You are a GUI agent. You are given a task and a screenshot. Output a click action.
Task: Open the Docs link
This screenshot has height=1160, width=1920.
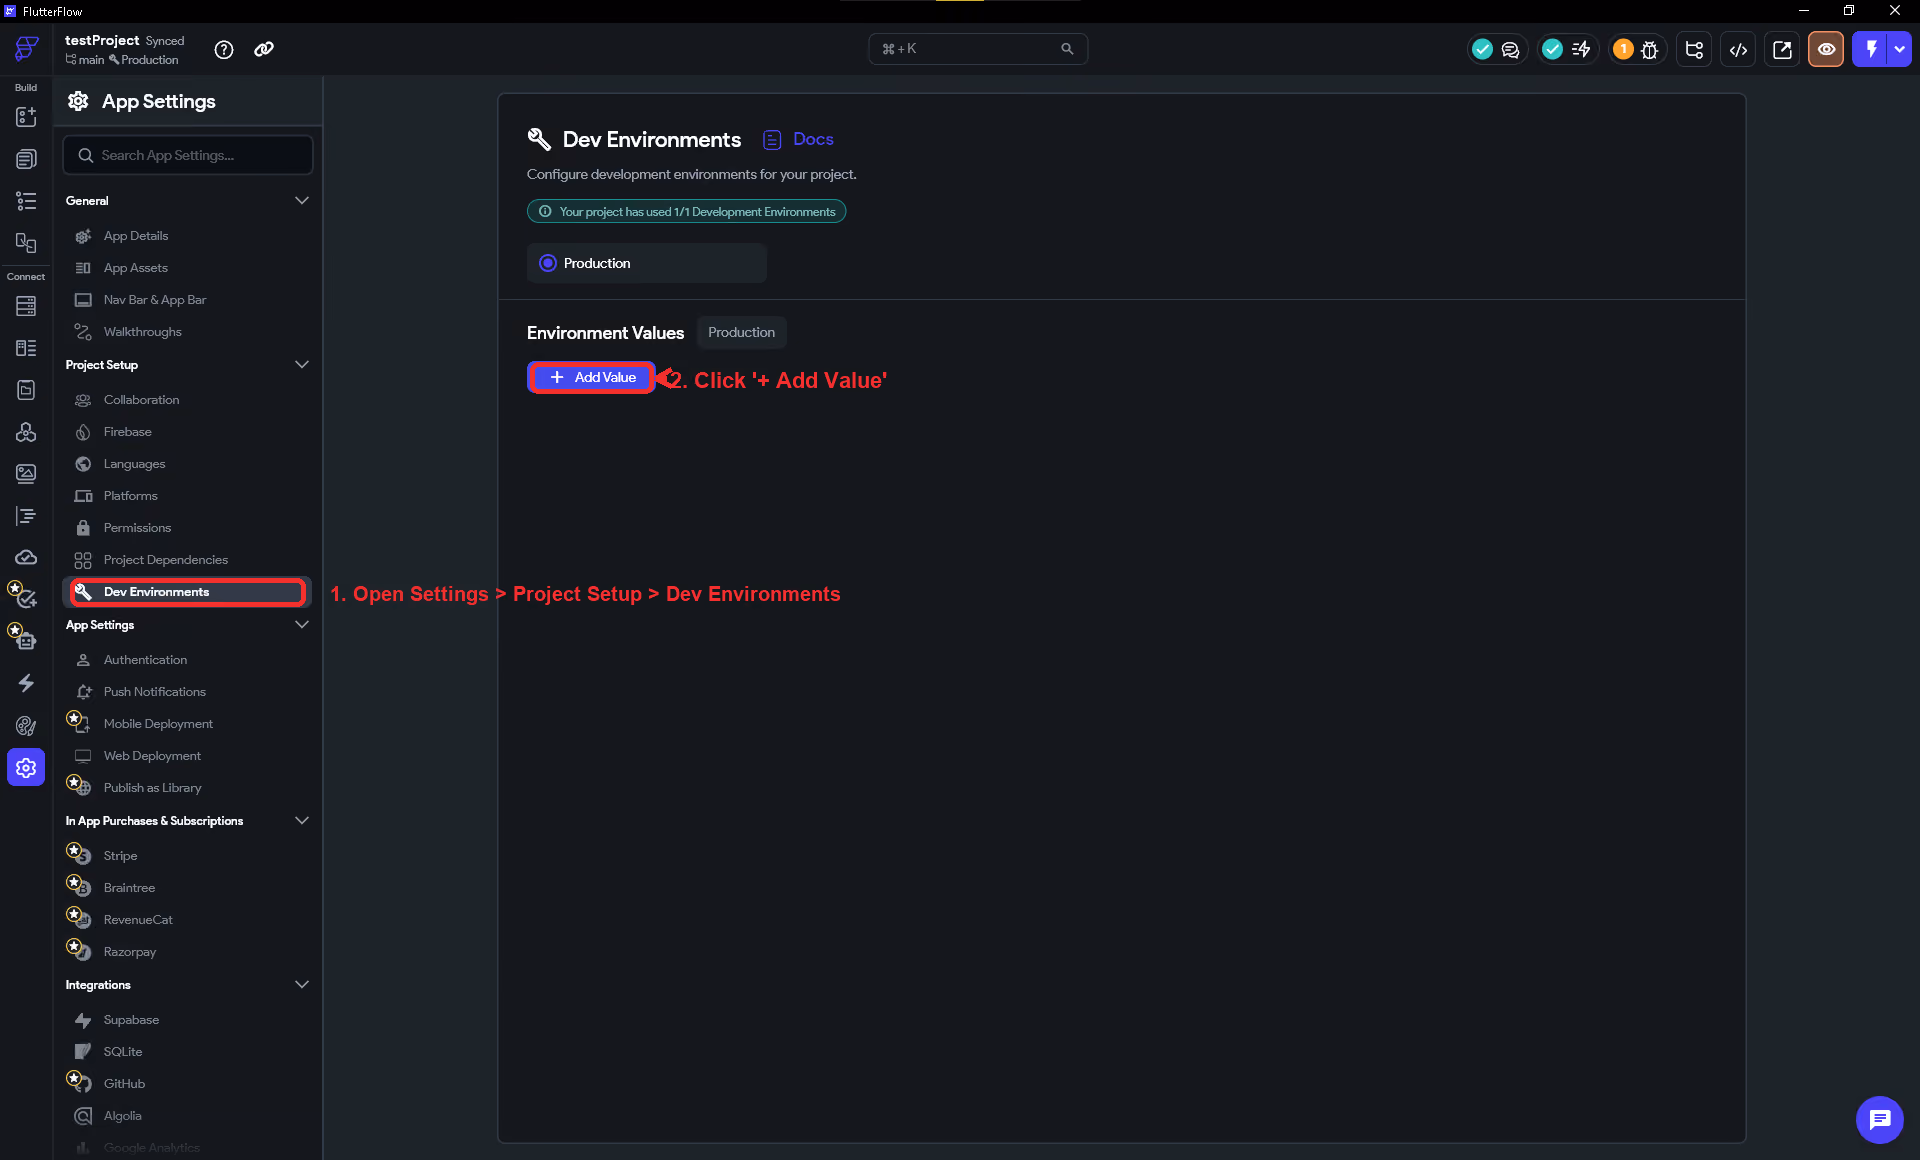pos(813,139)
